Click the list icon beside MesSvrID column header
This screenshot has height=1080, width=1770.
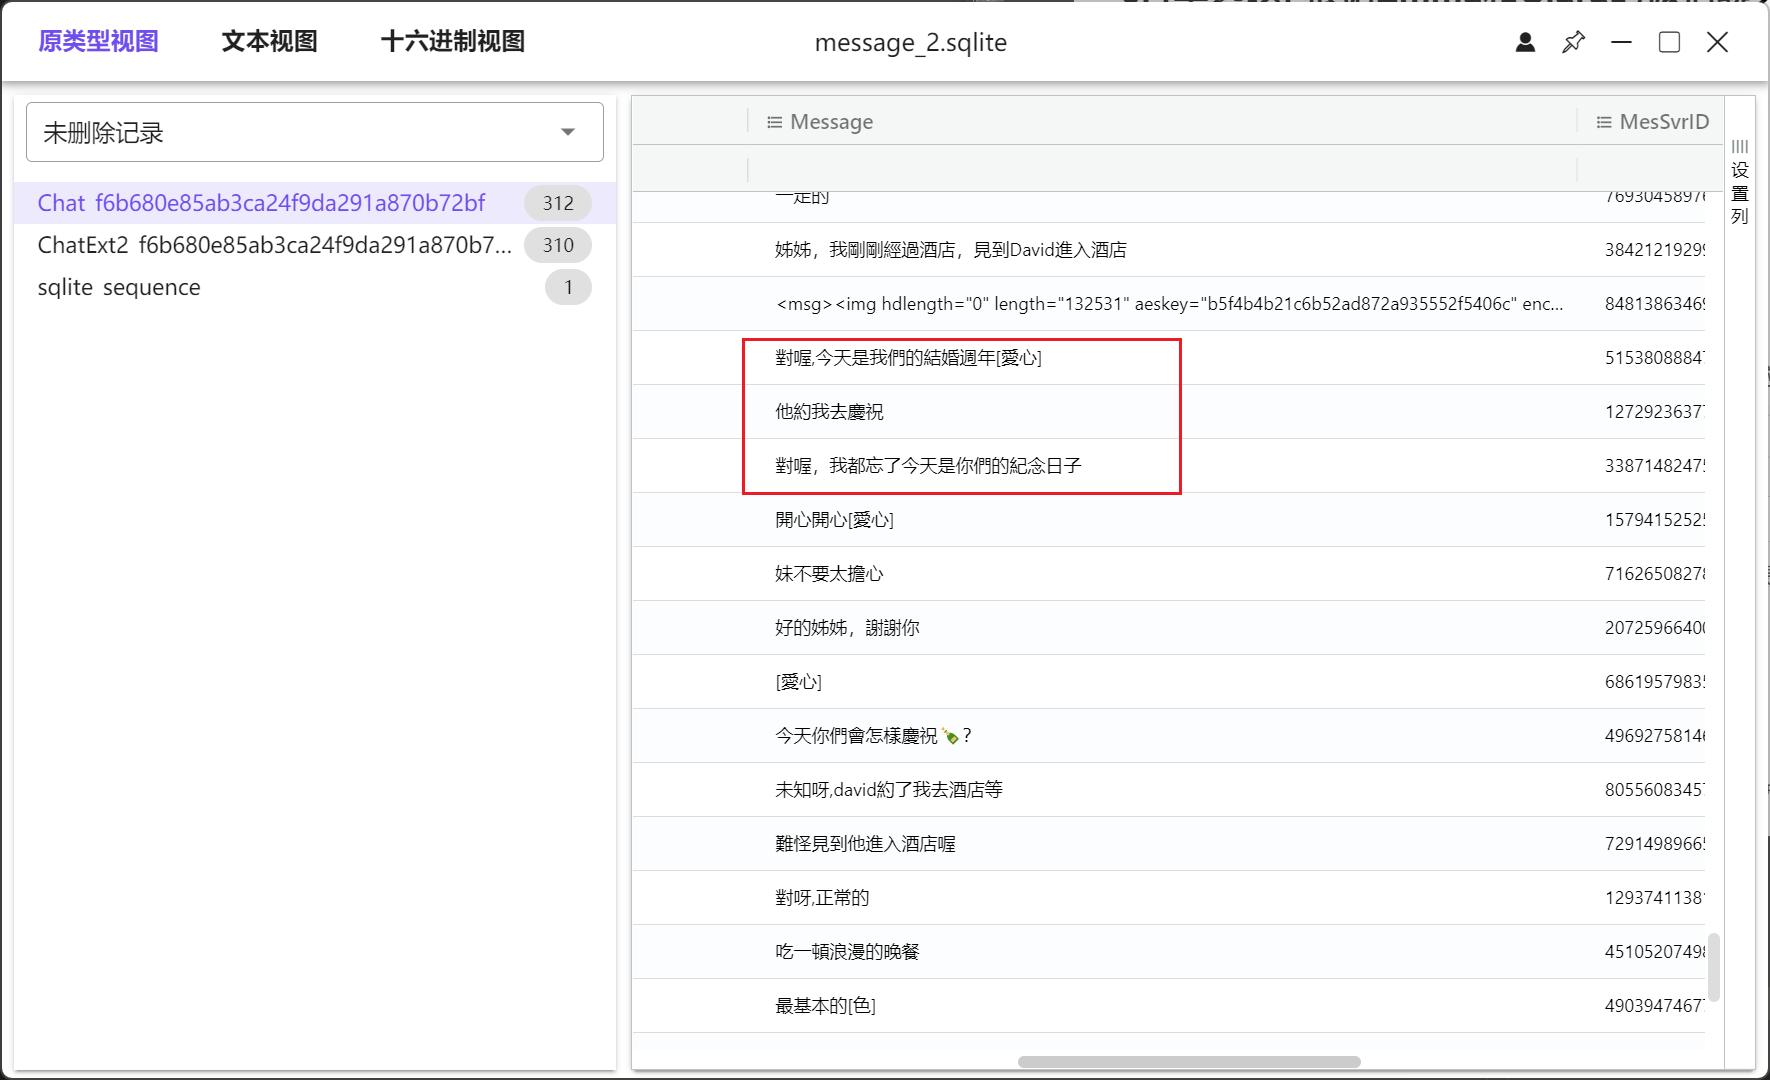point(1604,121)
